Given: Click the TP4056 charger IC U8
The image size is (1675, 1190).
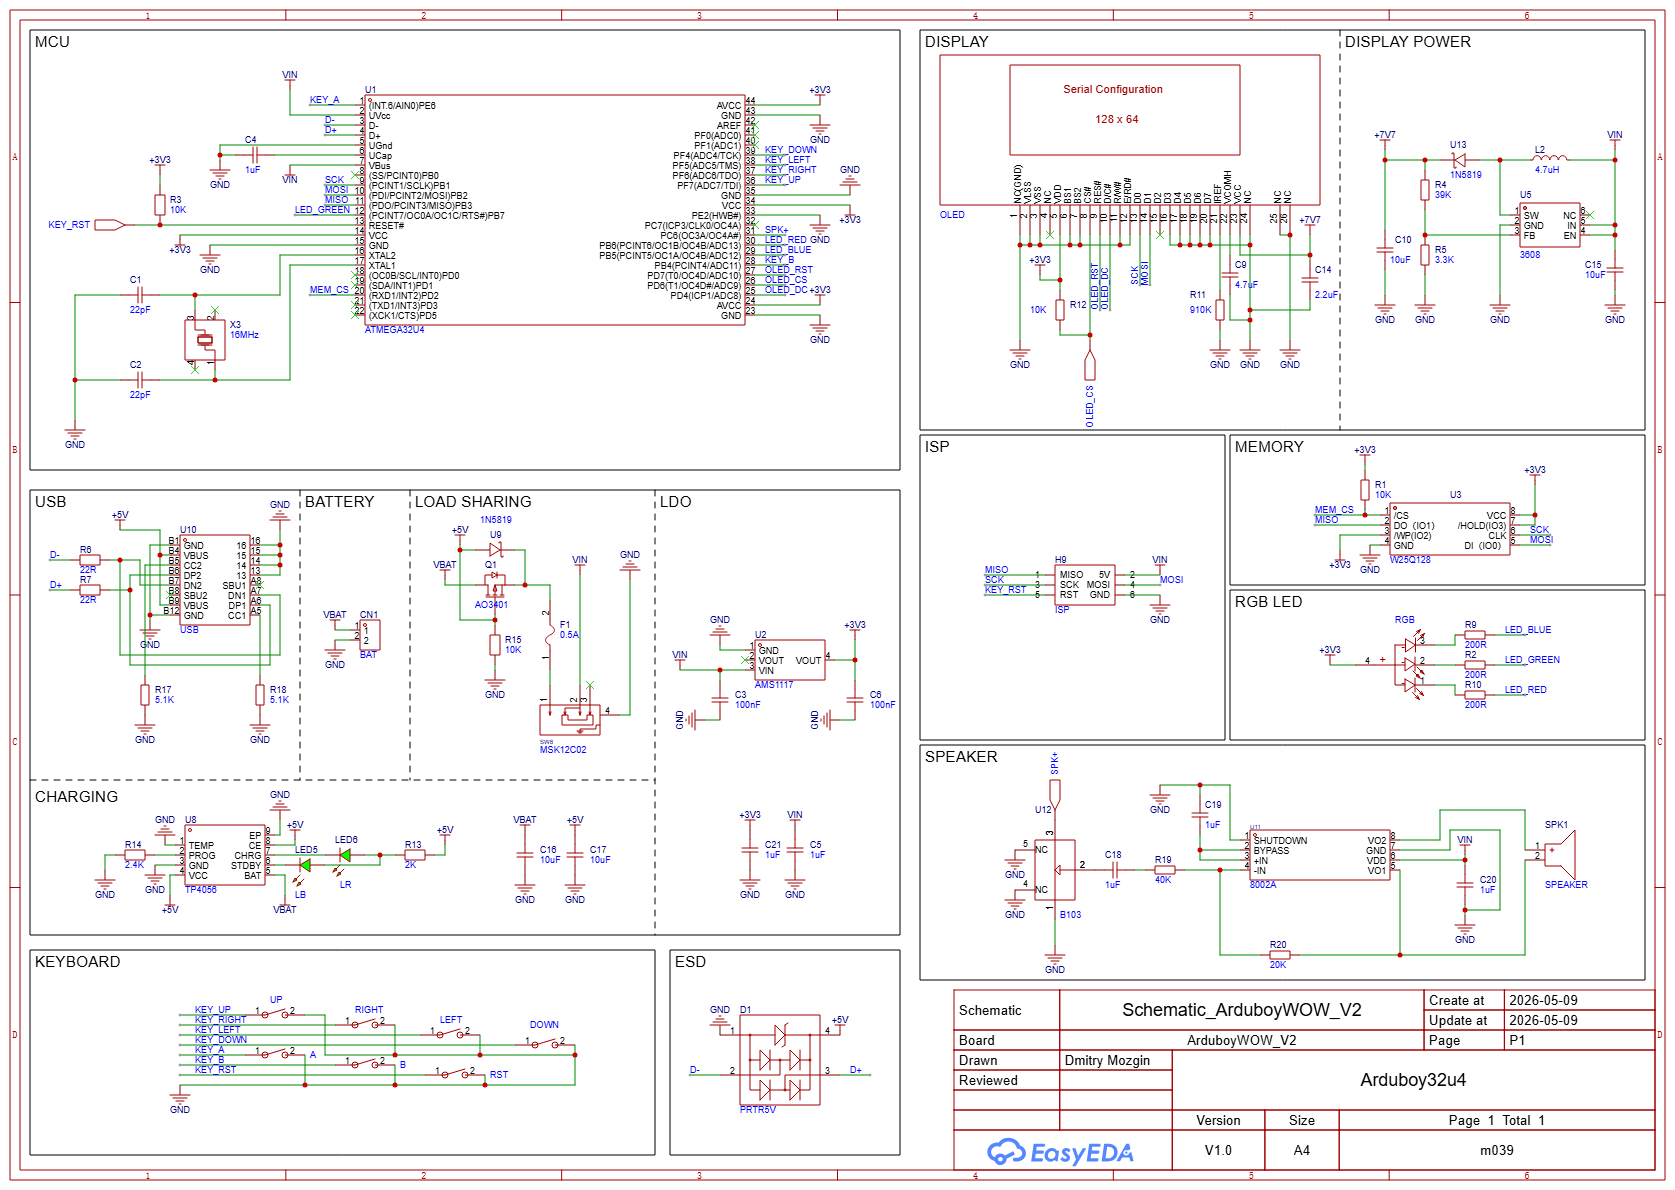Looking at the screenshot, I should pos(225,856).
